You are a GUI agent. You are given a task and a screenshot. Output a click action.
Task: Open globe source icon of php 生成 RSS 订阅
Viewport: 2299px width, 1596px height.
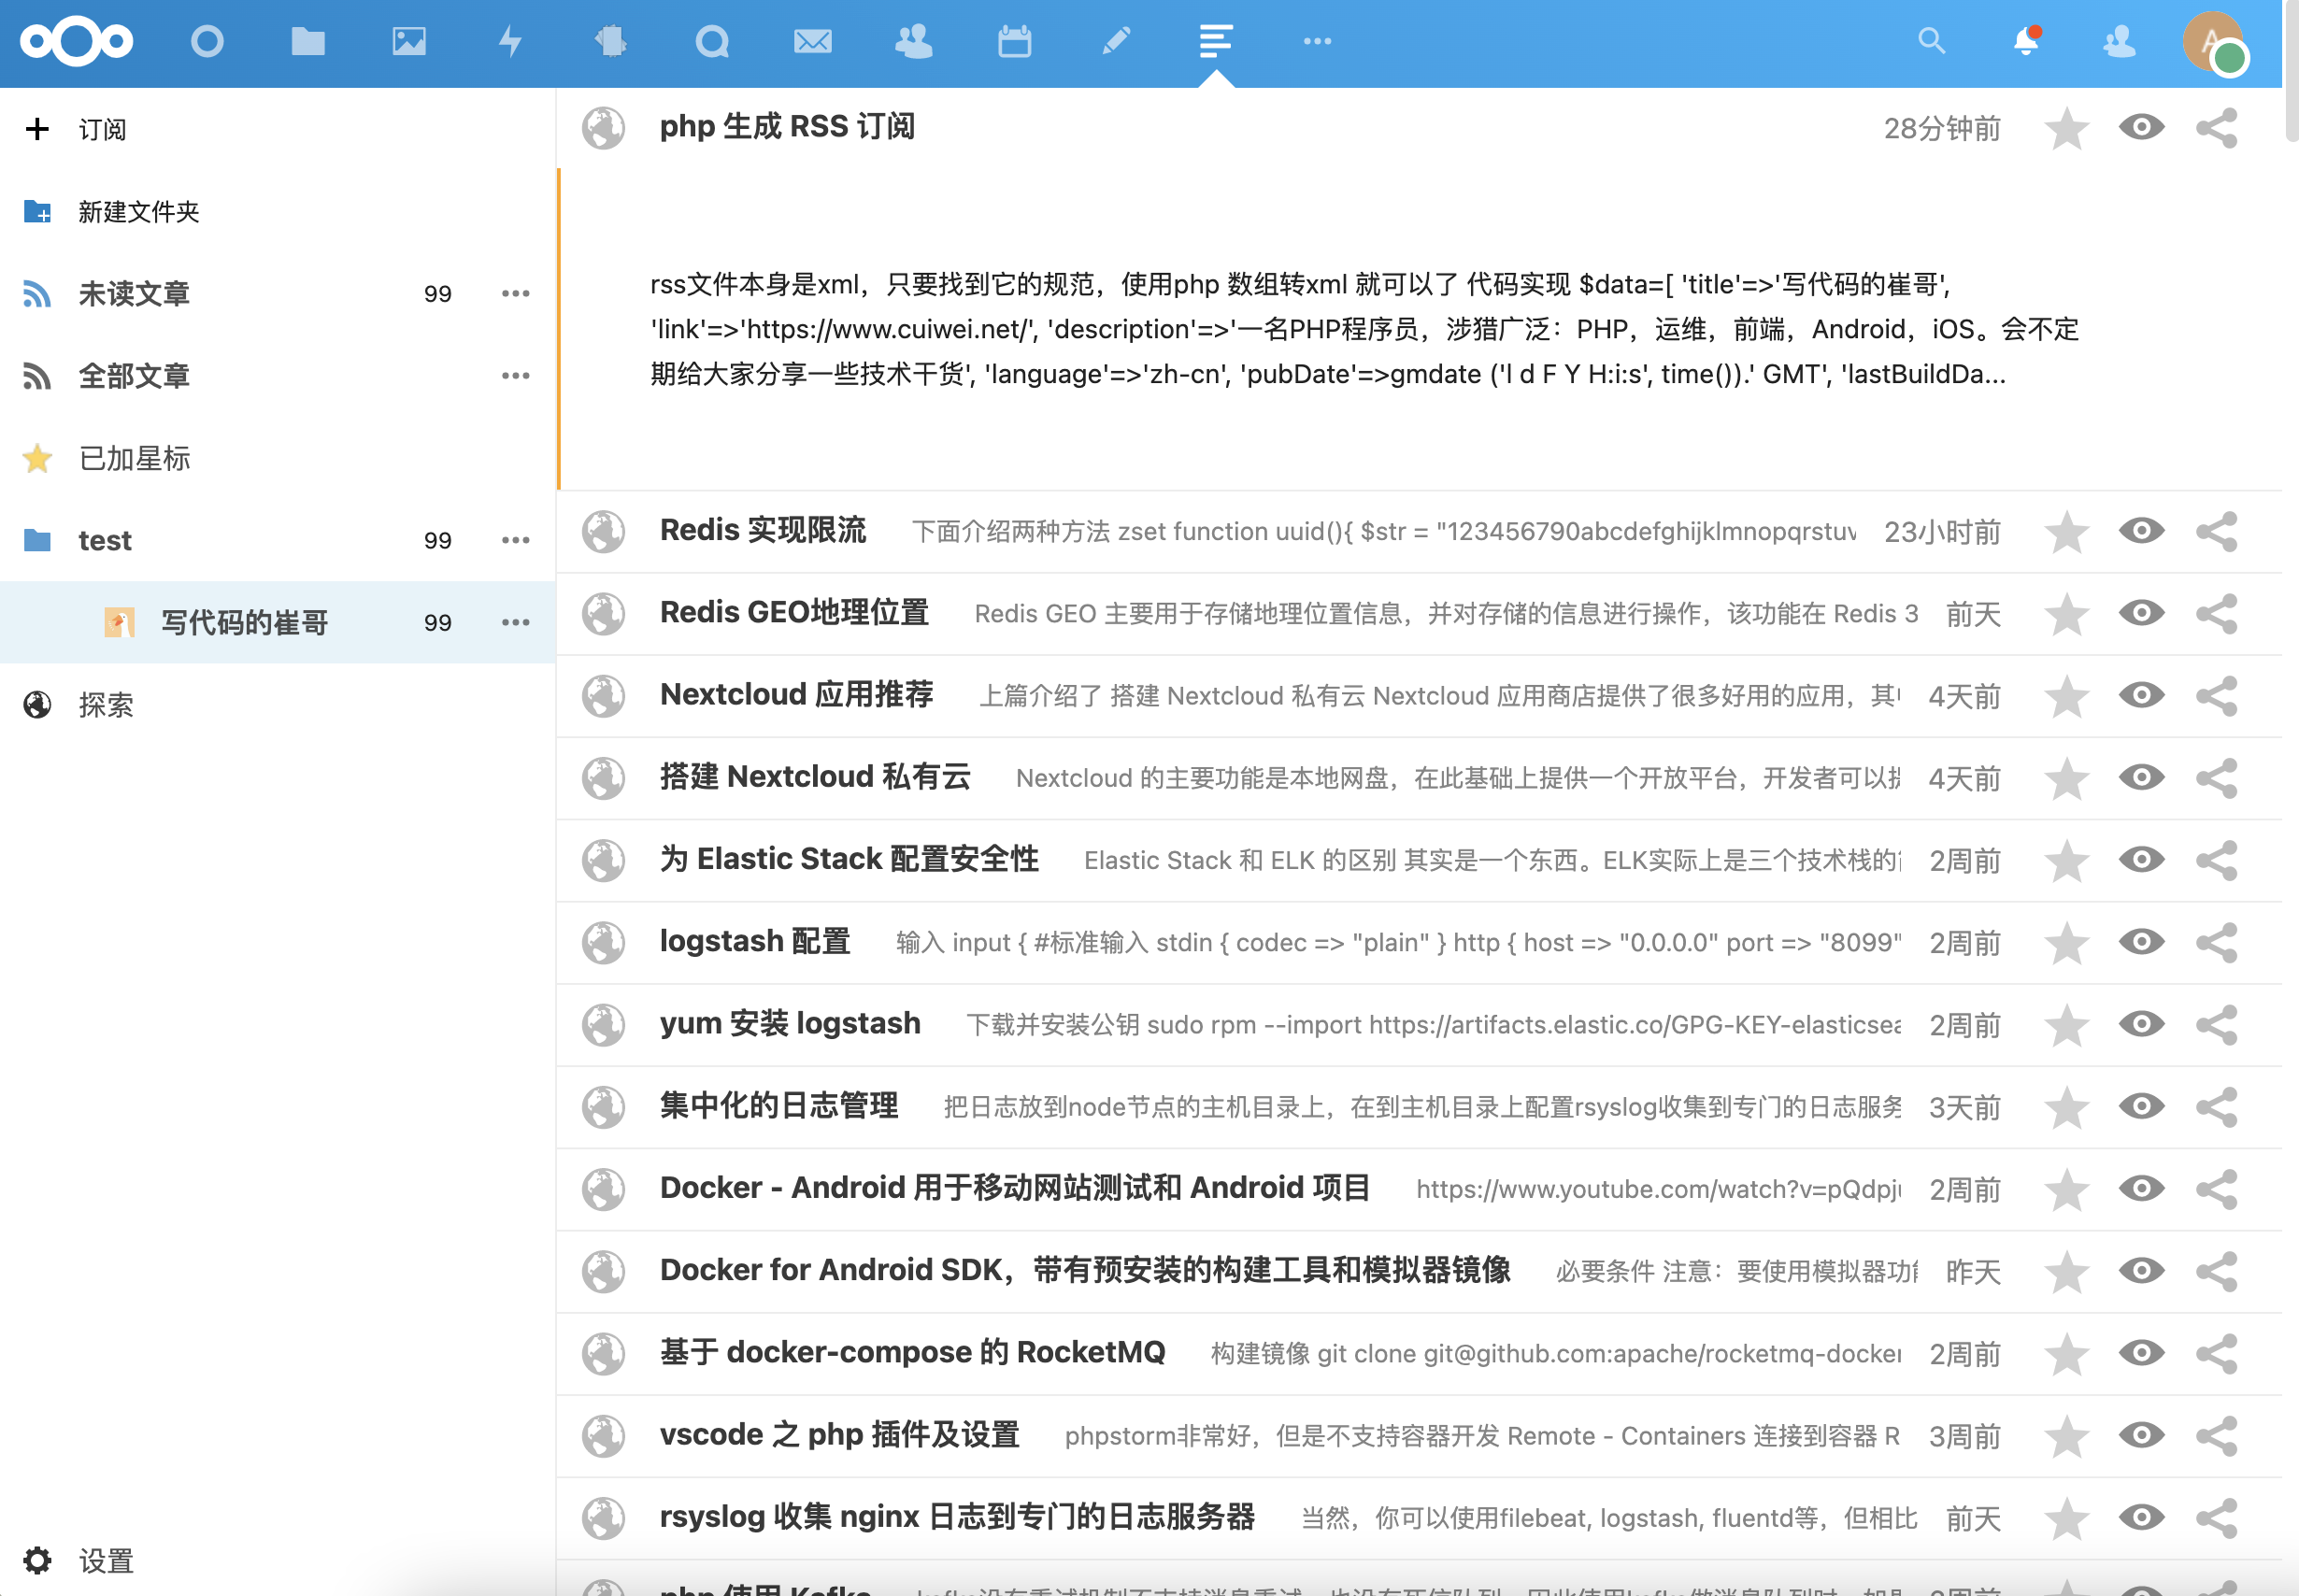tap(604, 128)
